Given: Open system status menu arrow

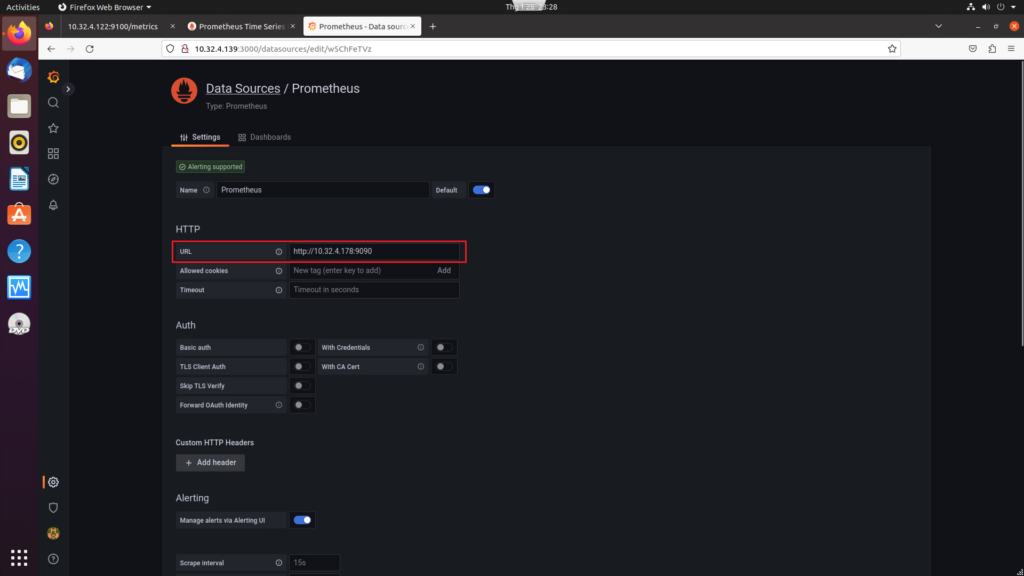Looking at the screenshot, I should pos(1014,7).
